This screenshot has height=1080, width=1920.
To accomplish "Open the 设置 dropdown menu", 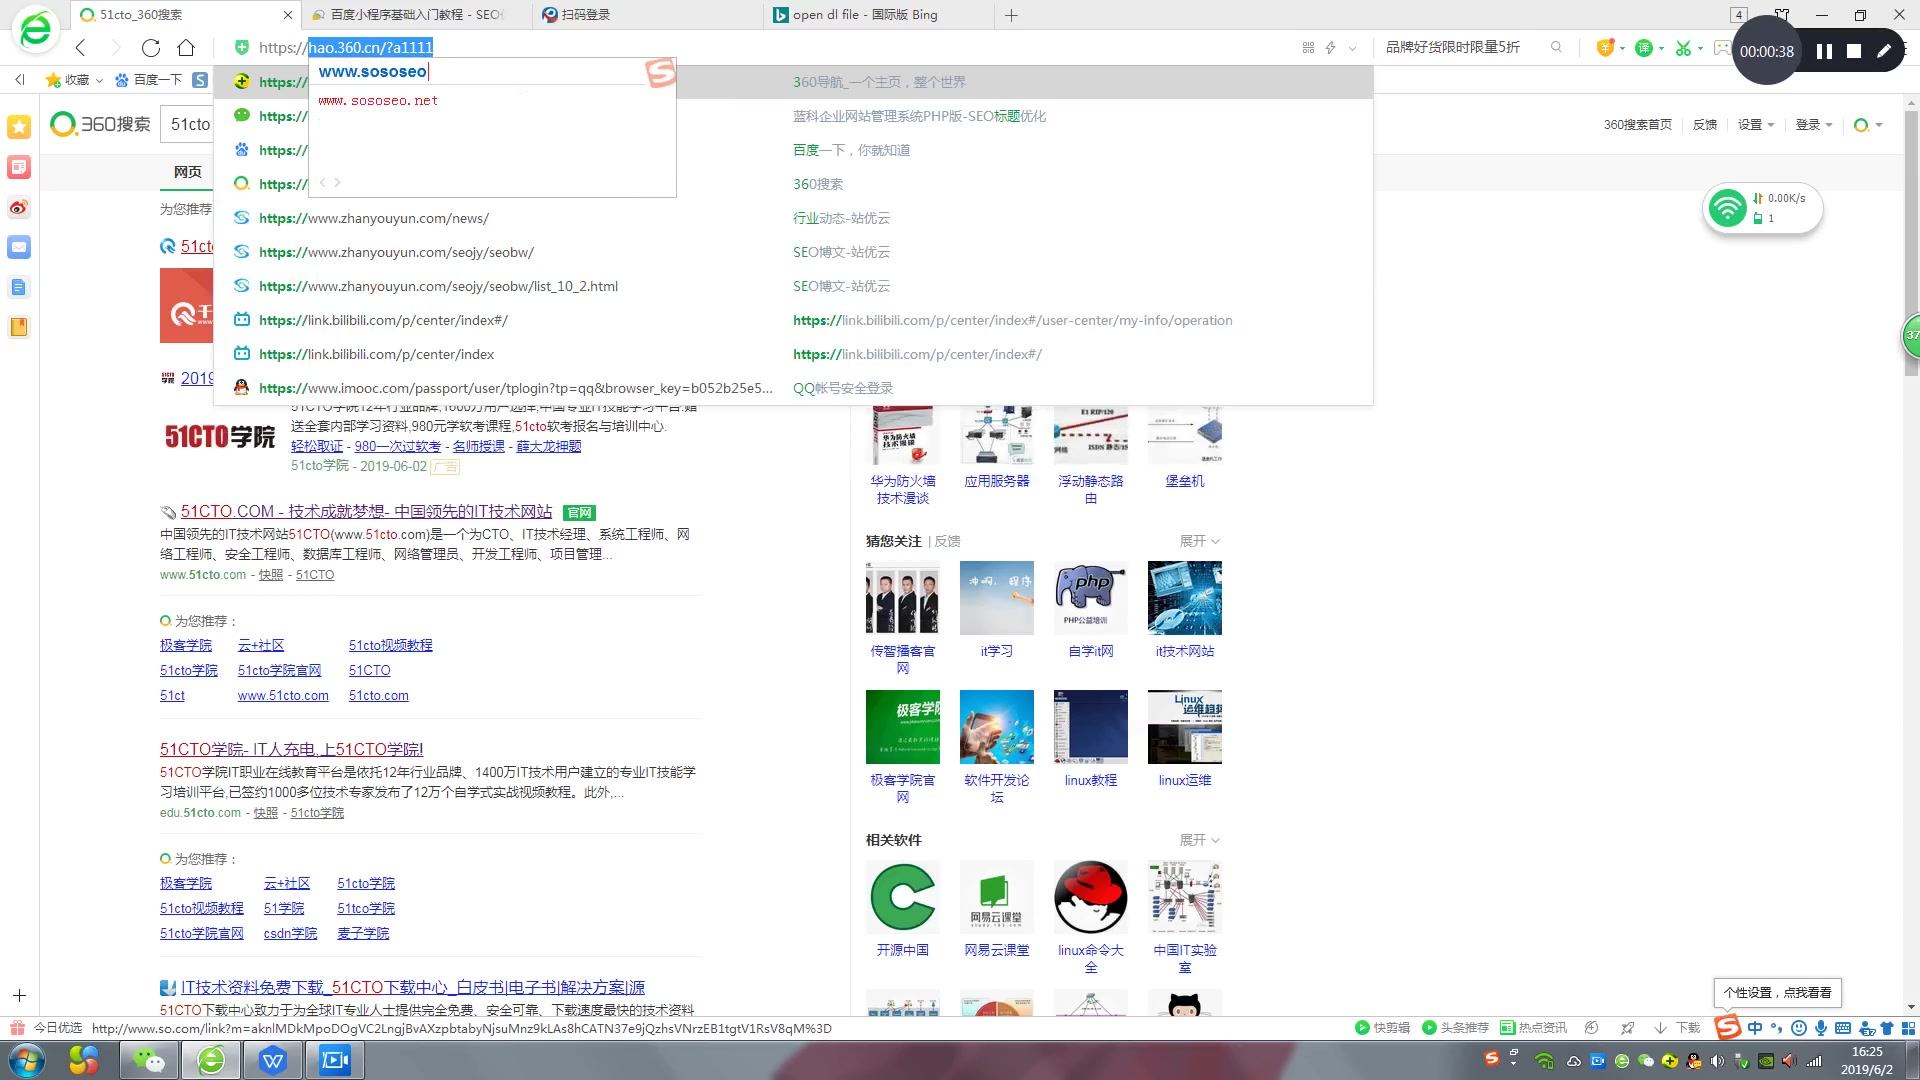I will (x=1755, y=125).
